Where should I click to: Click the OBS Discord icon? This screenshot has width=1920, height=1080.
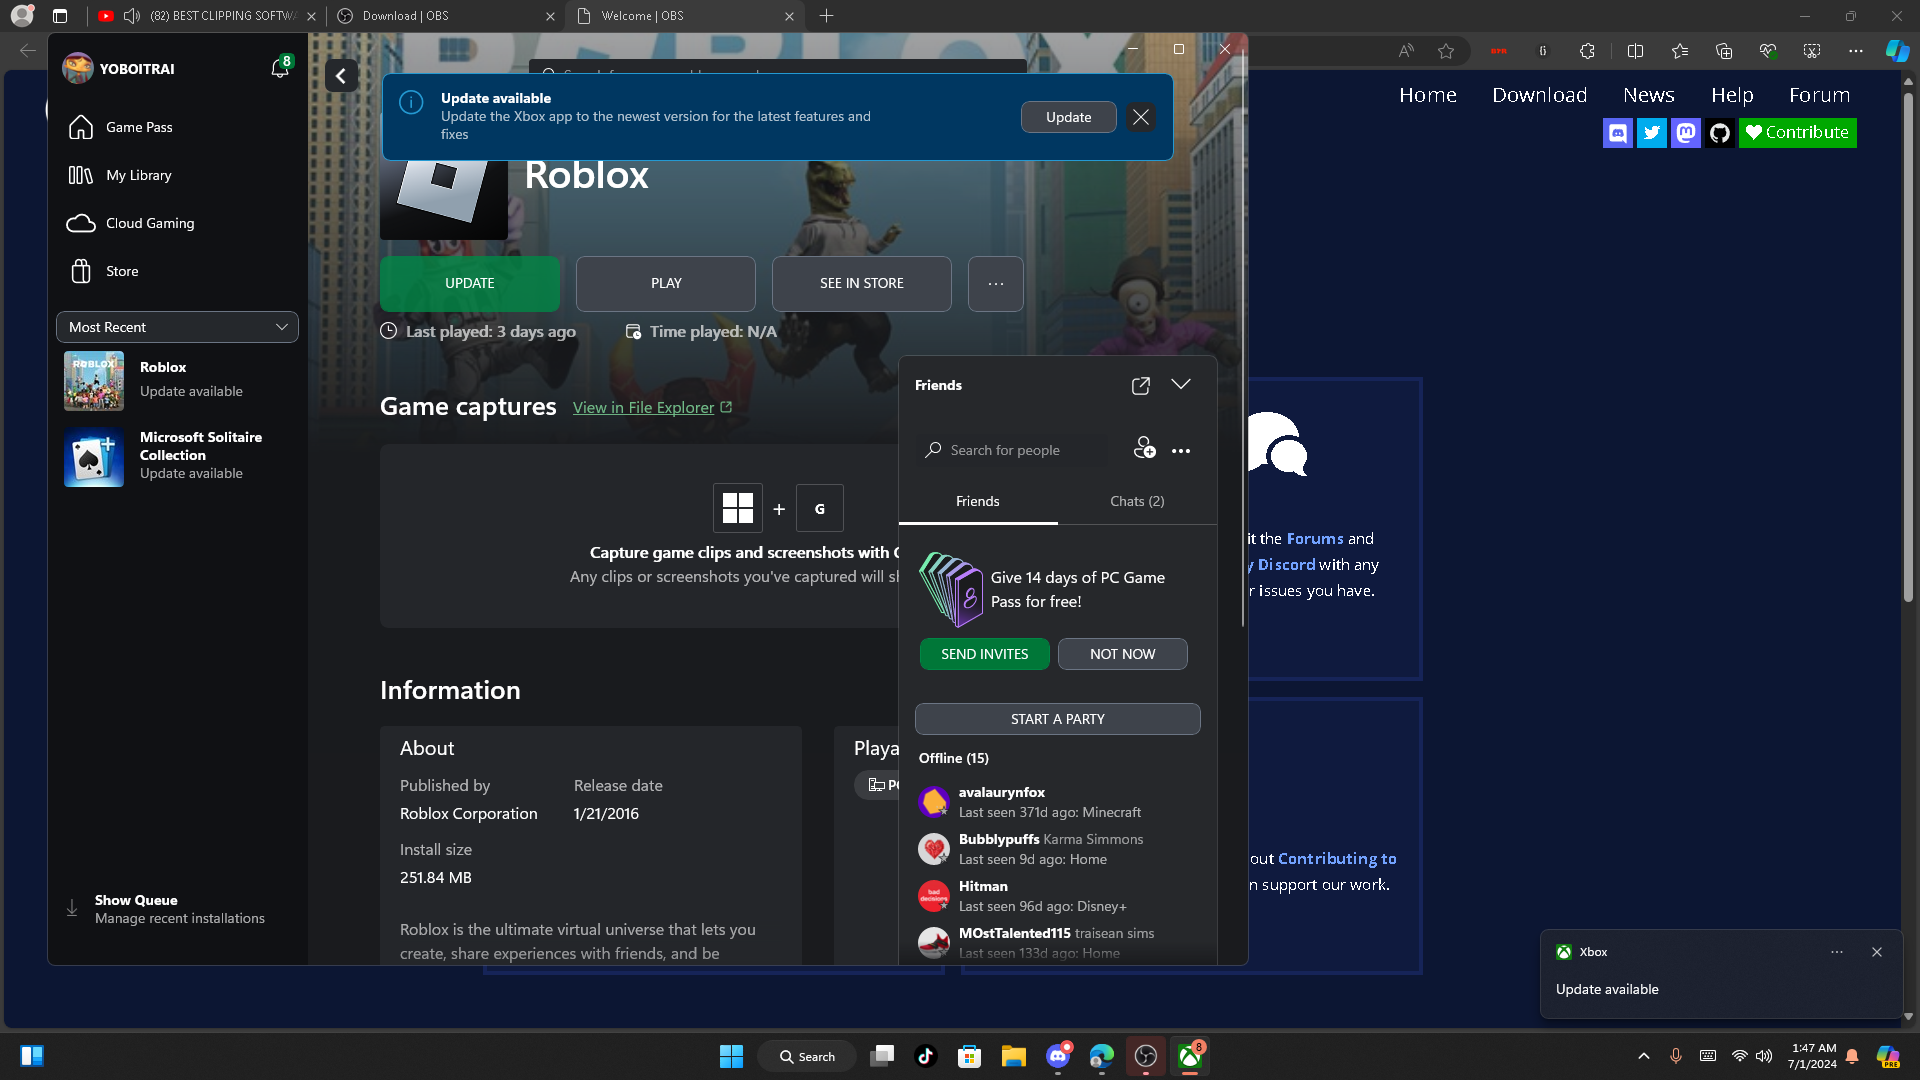pos(1618,133)
